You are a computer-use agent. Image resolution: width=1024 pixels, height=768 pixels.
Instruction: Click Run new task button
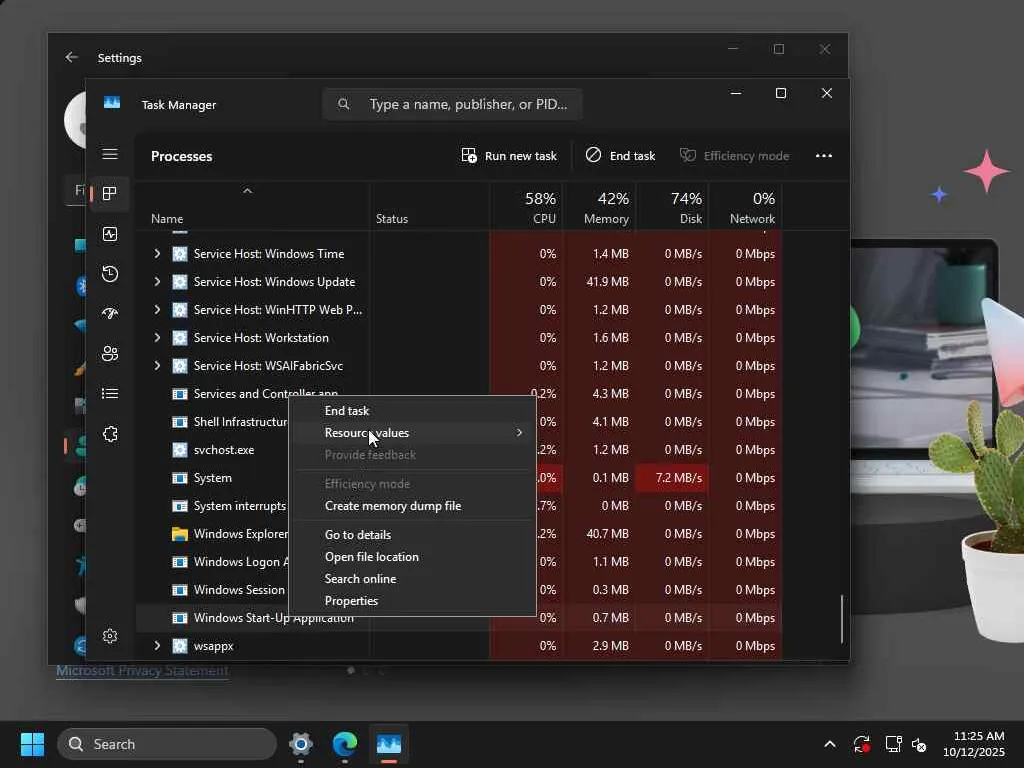(509, 155)
